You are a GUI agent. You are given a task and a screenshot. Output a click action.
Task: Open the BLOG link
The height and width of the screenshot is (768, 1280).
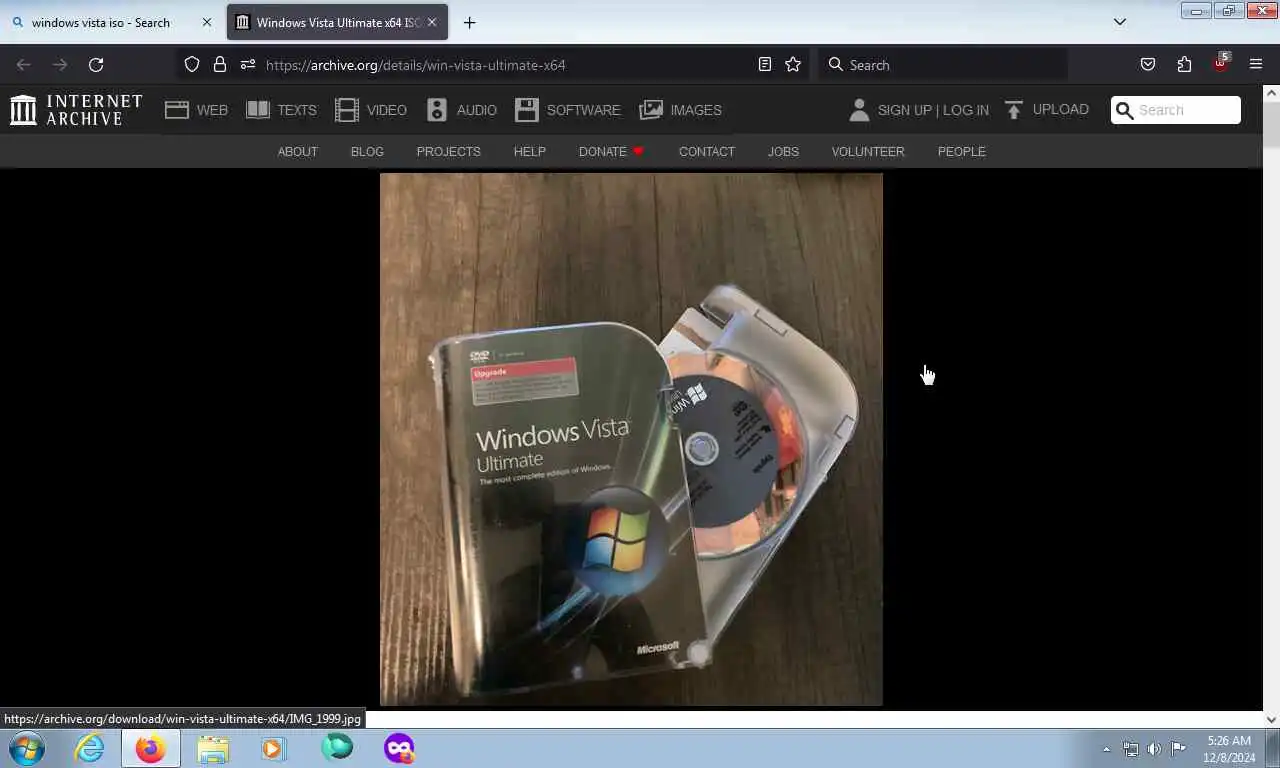pos(367,152)
